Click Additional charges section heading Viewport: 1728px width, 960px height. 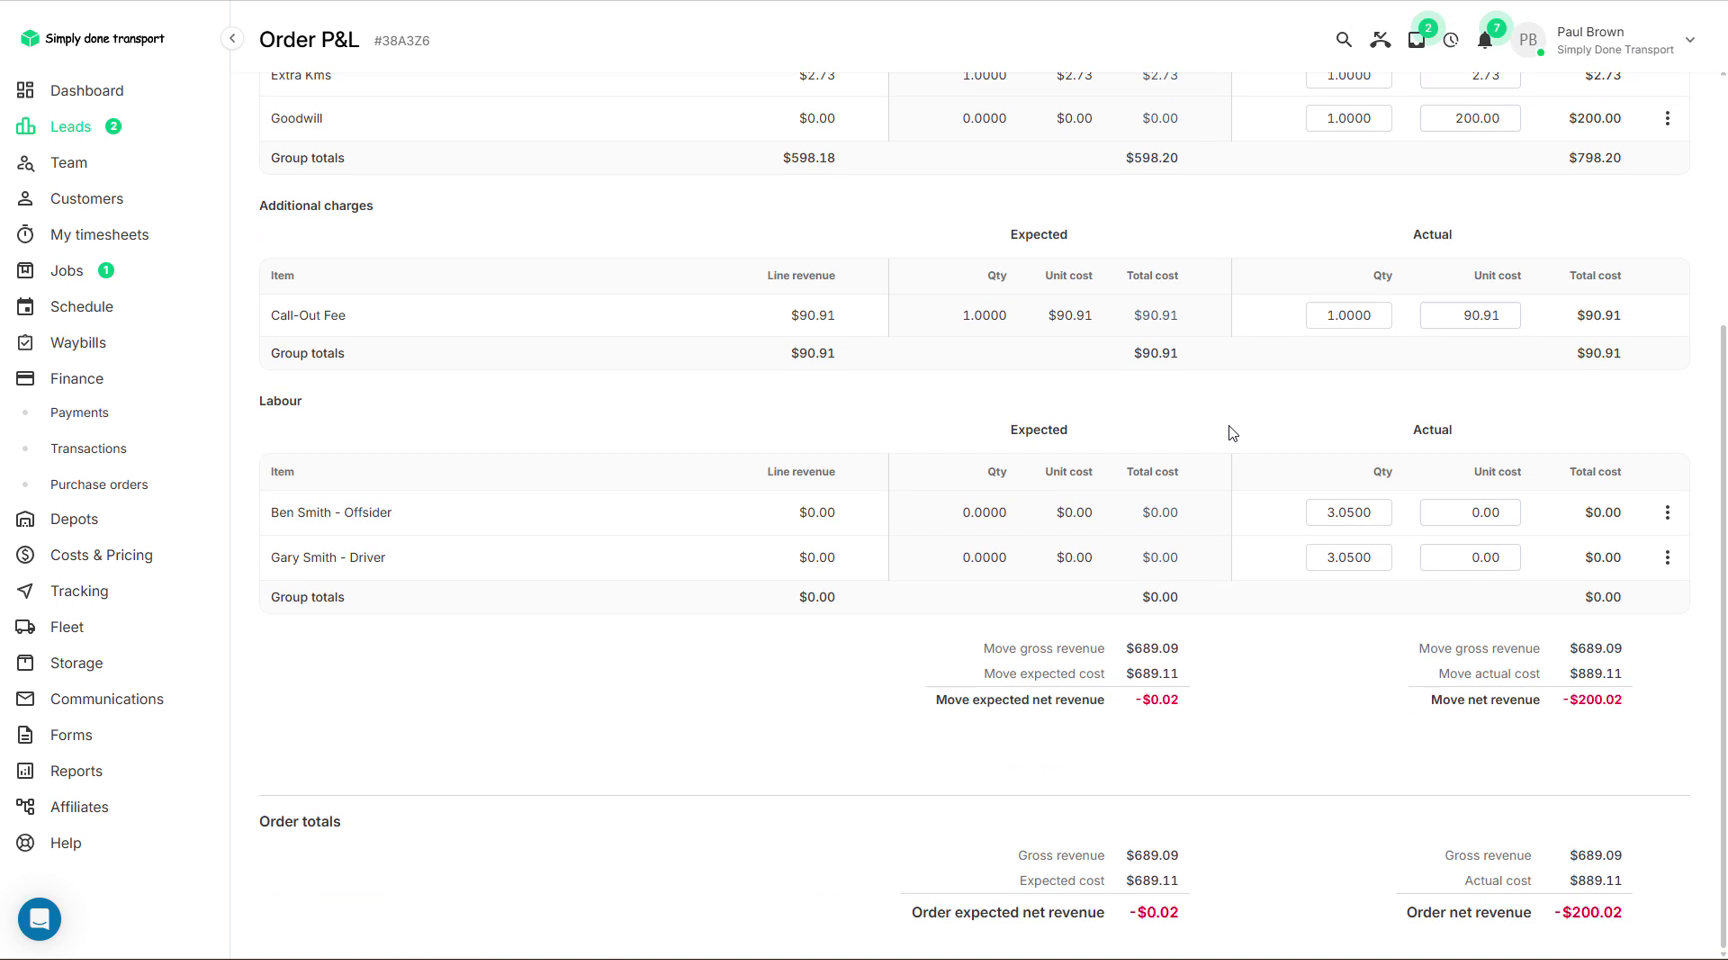point(316,205)
